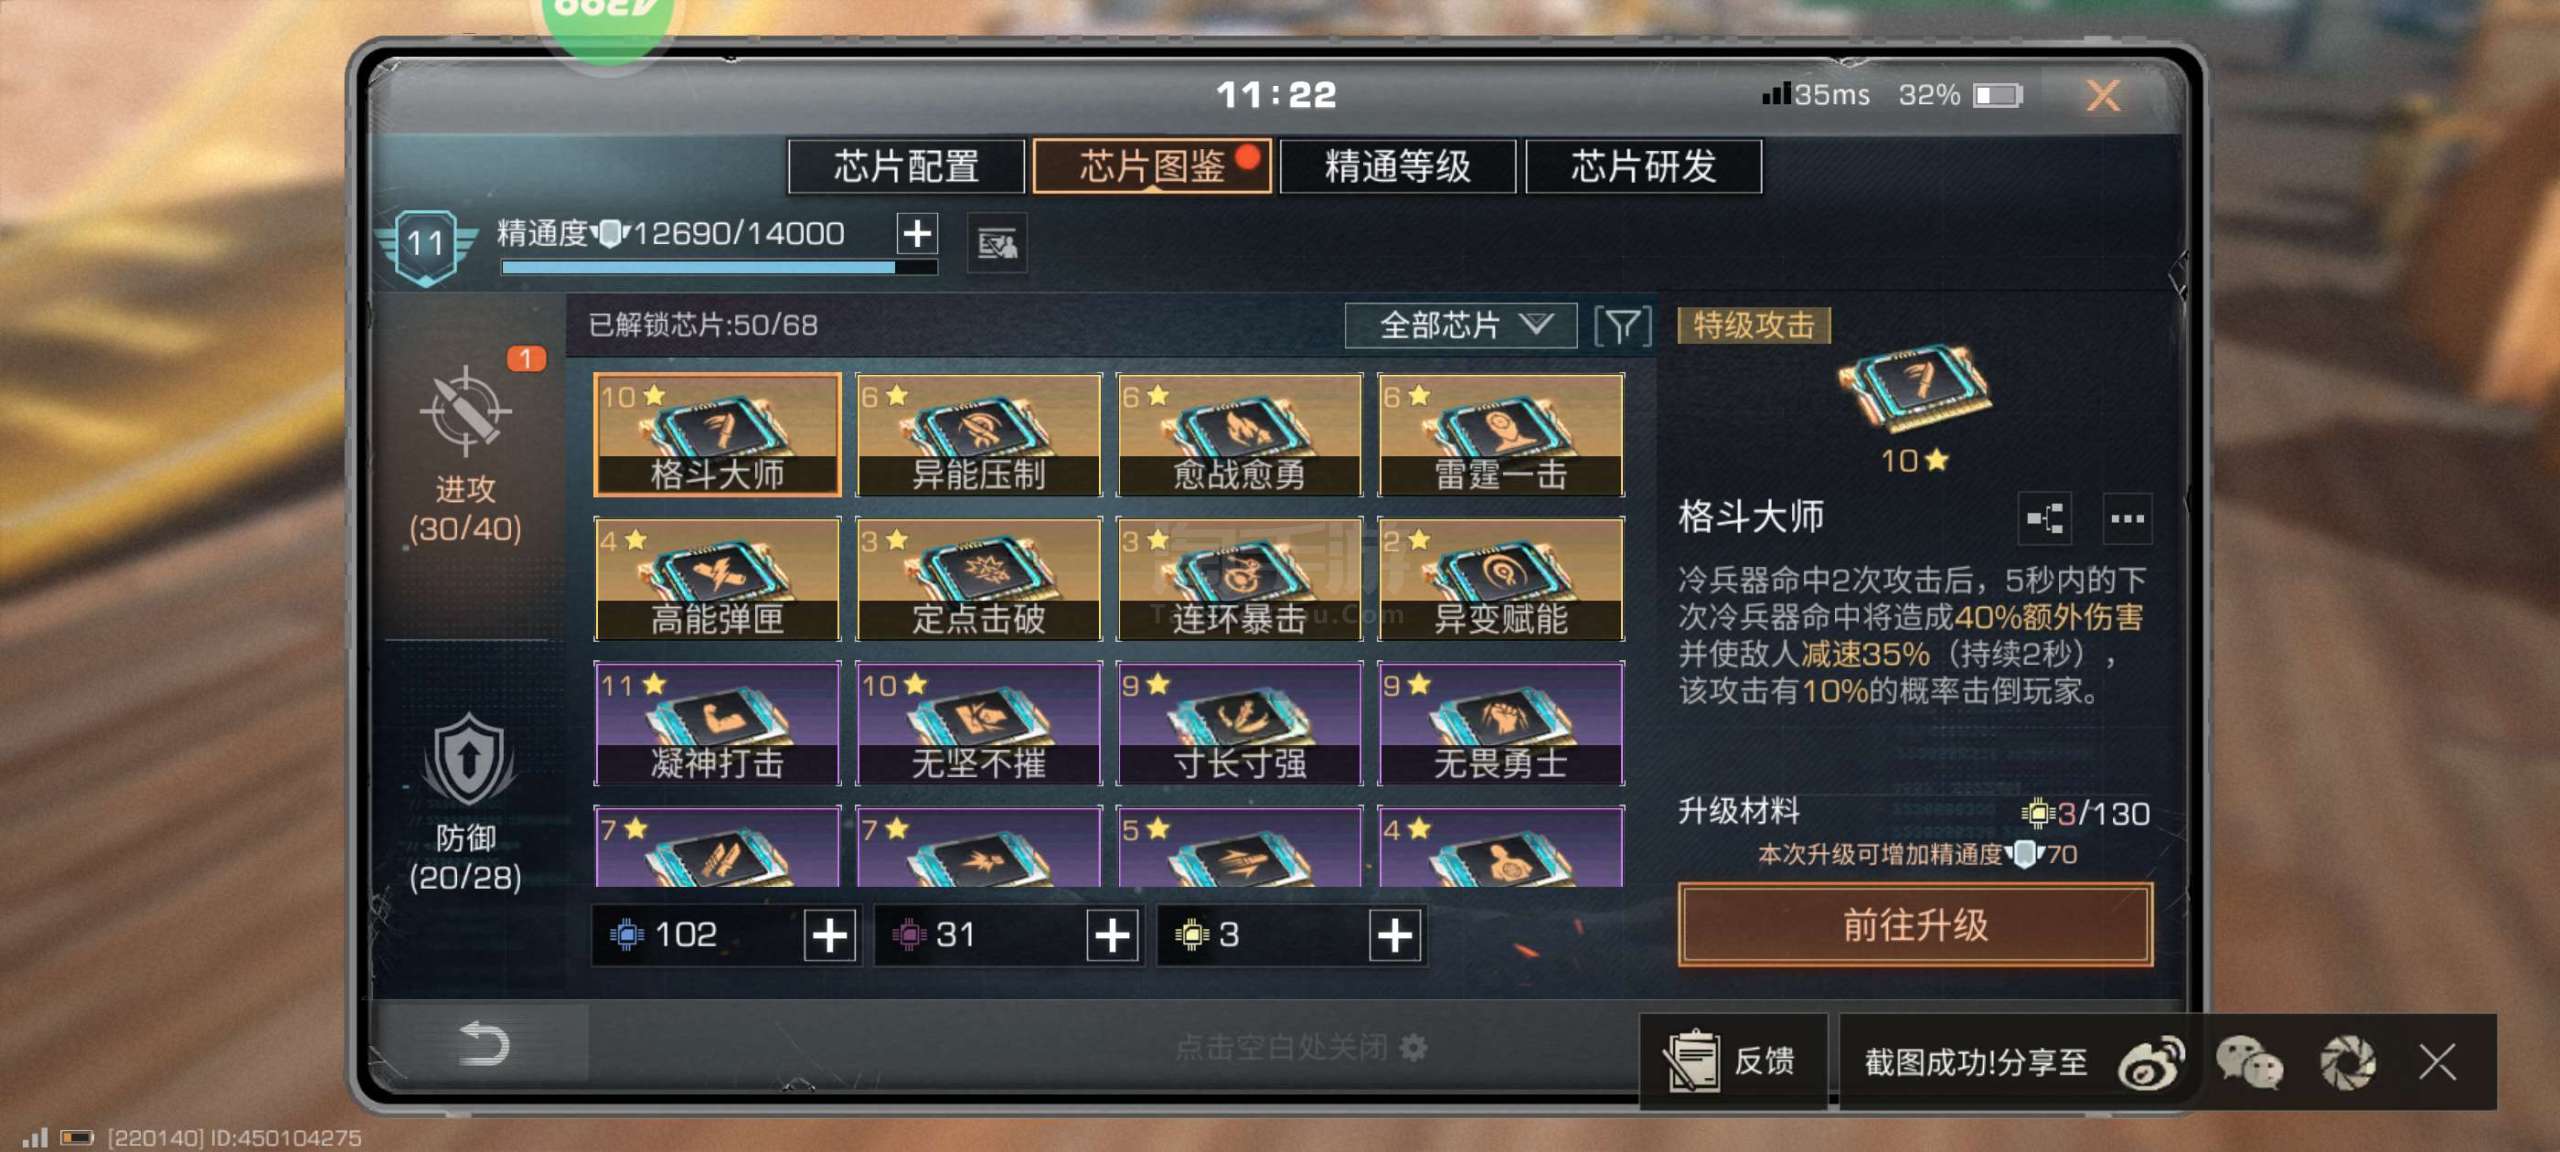
Task: Click the back arrow icon
Action: click(484, 1044)
